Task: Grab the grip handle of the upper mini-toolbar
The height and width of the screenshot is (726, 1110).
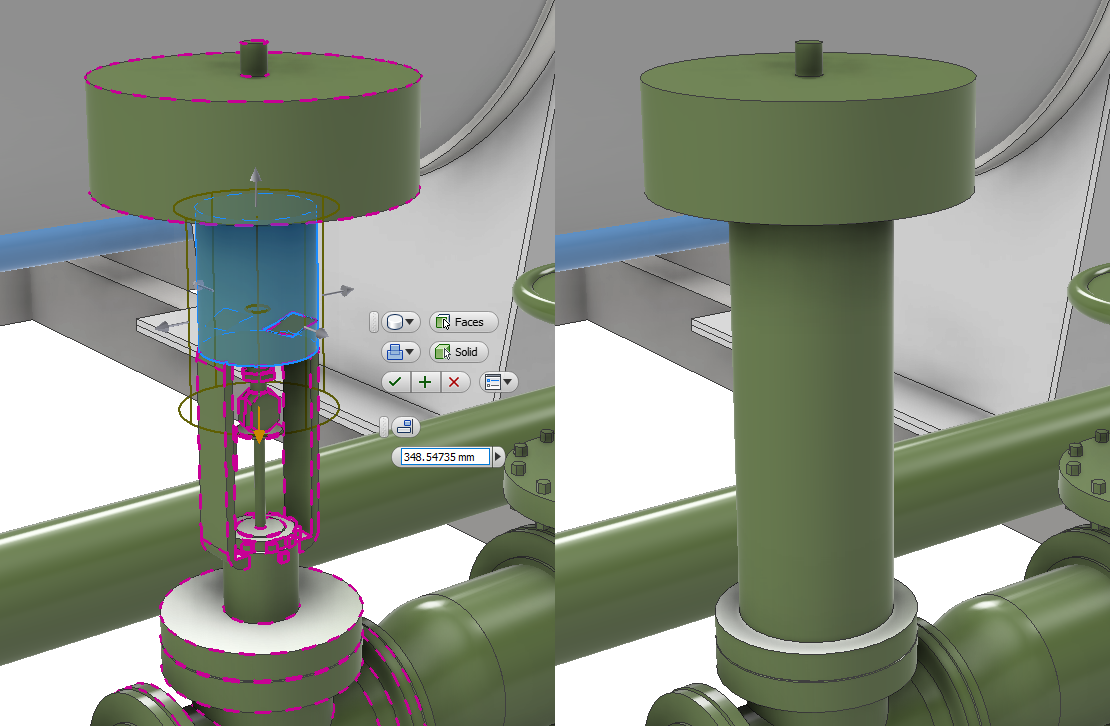Action: pos(374,322)
